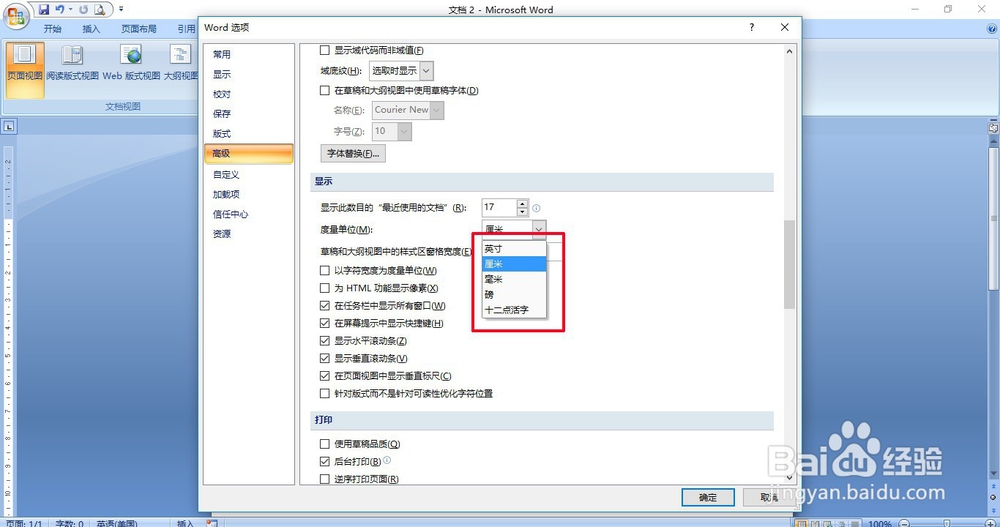This screenshot has width=1000, height=527.
Task: Select 保存 category in options list
Action: pos(249,114)
